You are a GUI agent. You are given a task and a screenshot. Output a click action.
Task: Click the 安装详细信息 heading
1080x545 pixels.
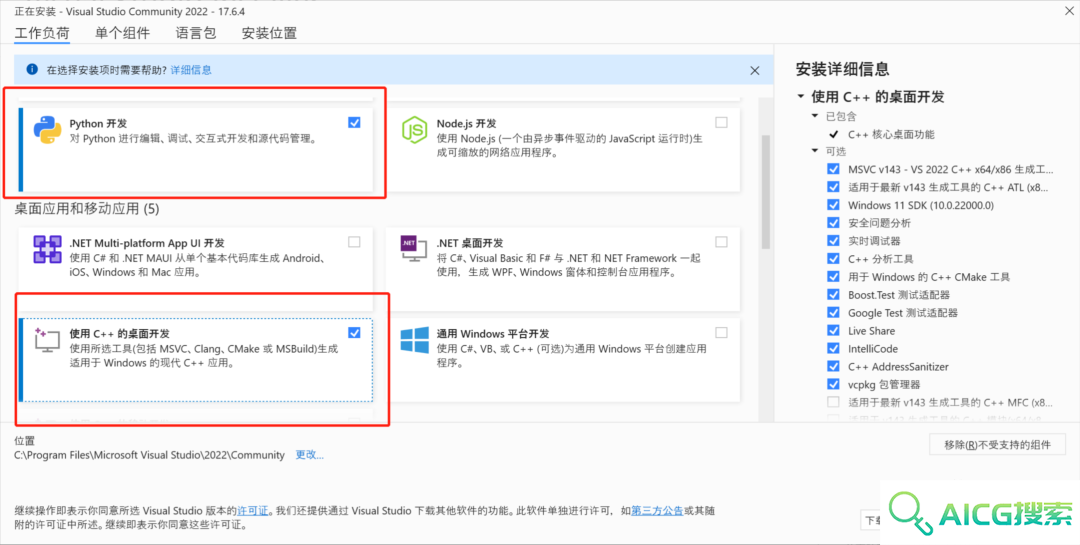coord(842,69)
